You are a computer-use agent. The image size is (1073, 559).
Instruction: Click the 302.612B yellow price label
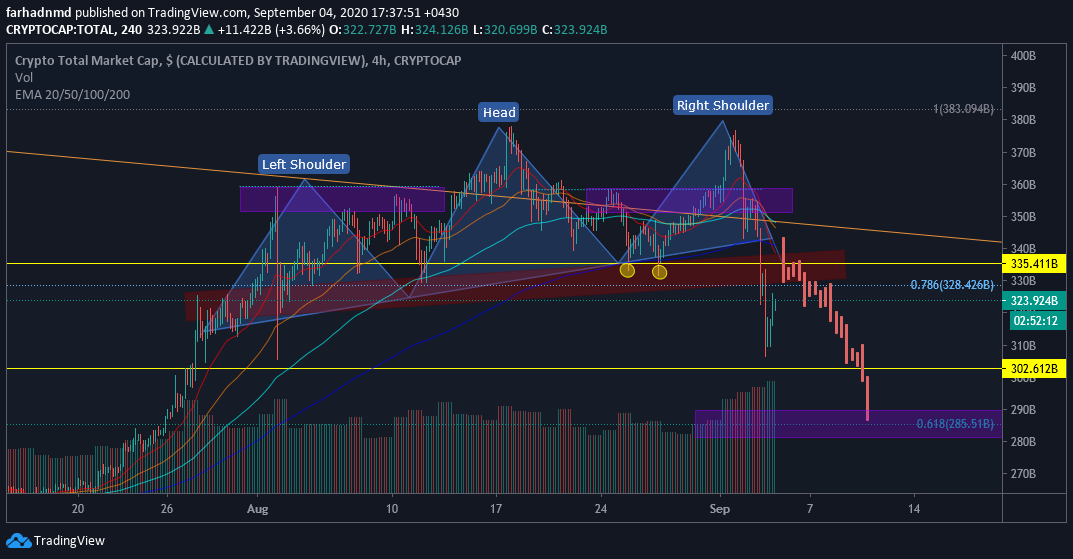tap(1034, 369)
